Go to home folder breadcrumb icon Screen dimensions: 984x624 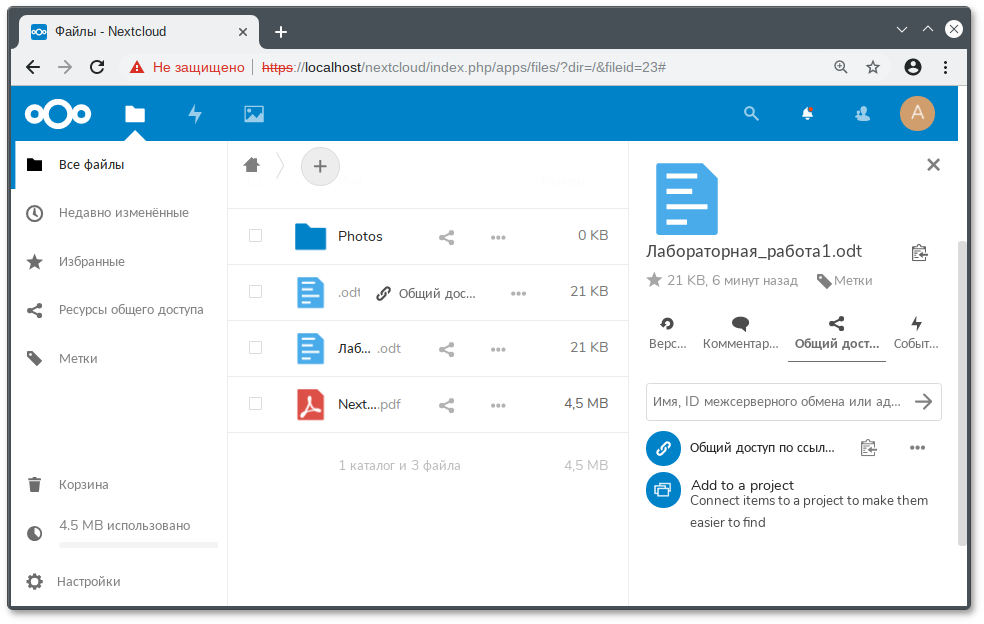pyautogui.click(x=252, y=165)
